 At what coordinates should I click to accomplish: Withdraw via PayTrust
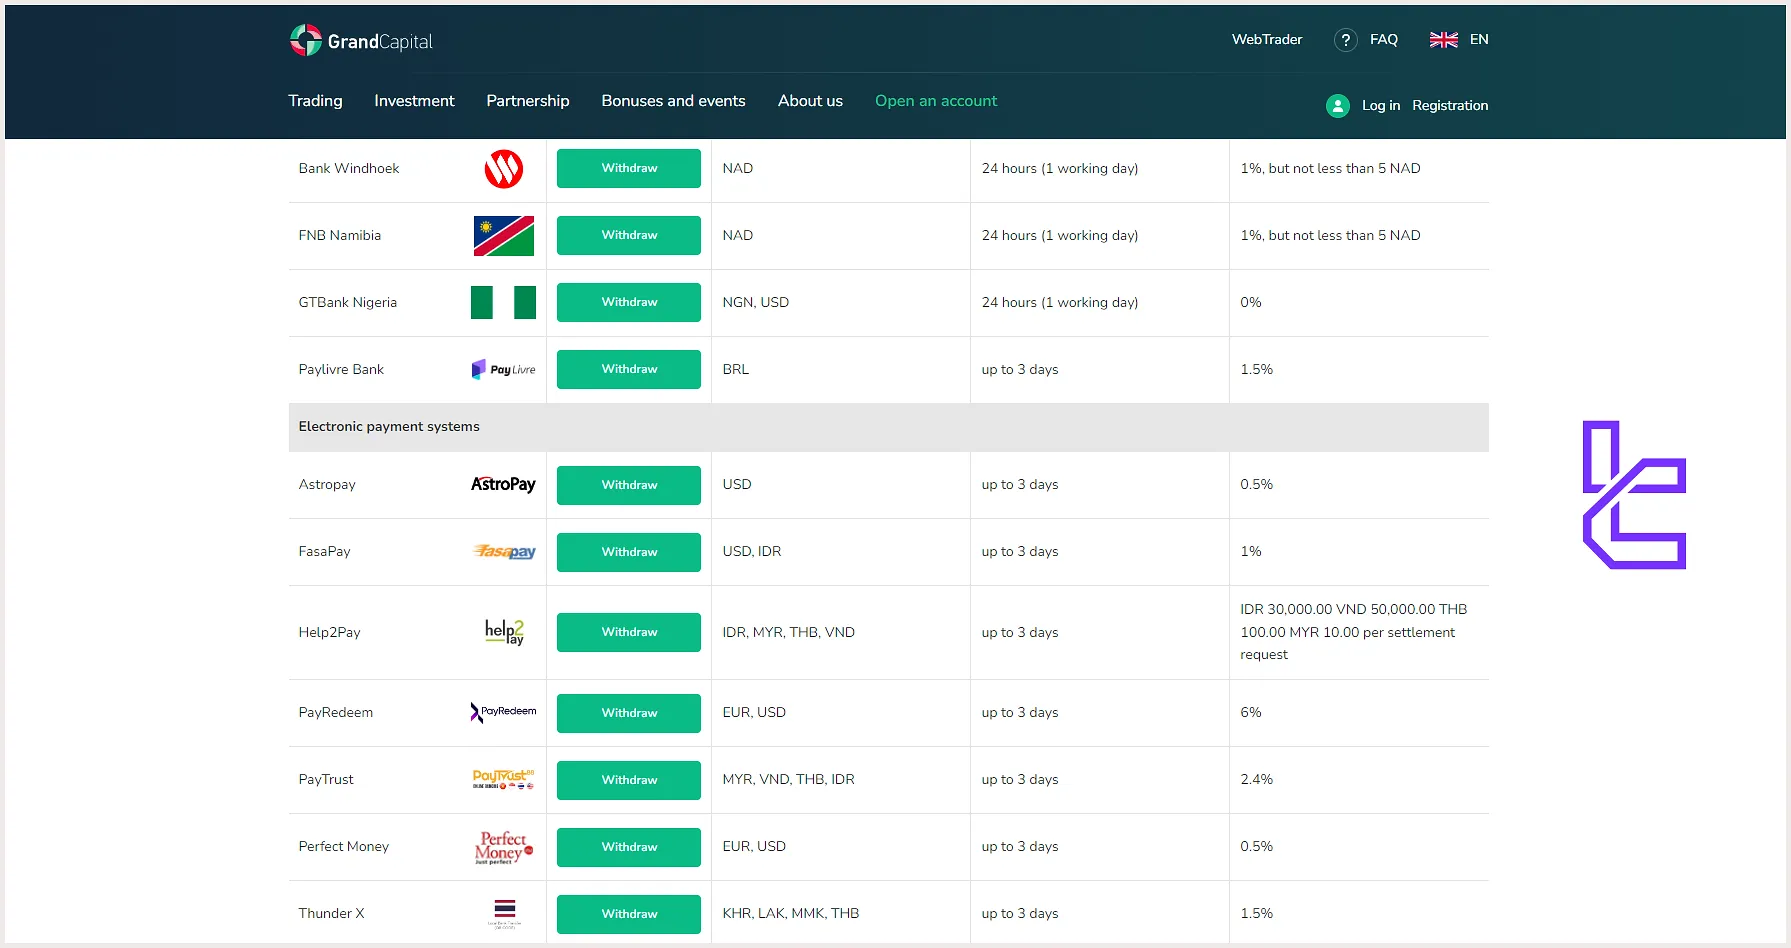629,780
